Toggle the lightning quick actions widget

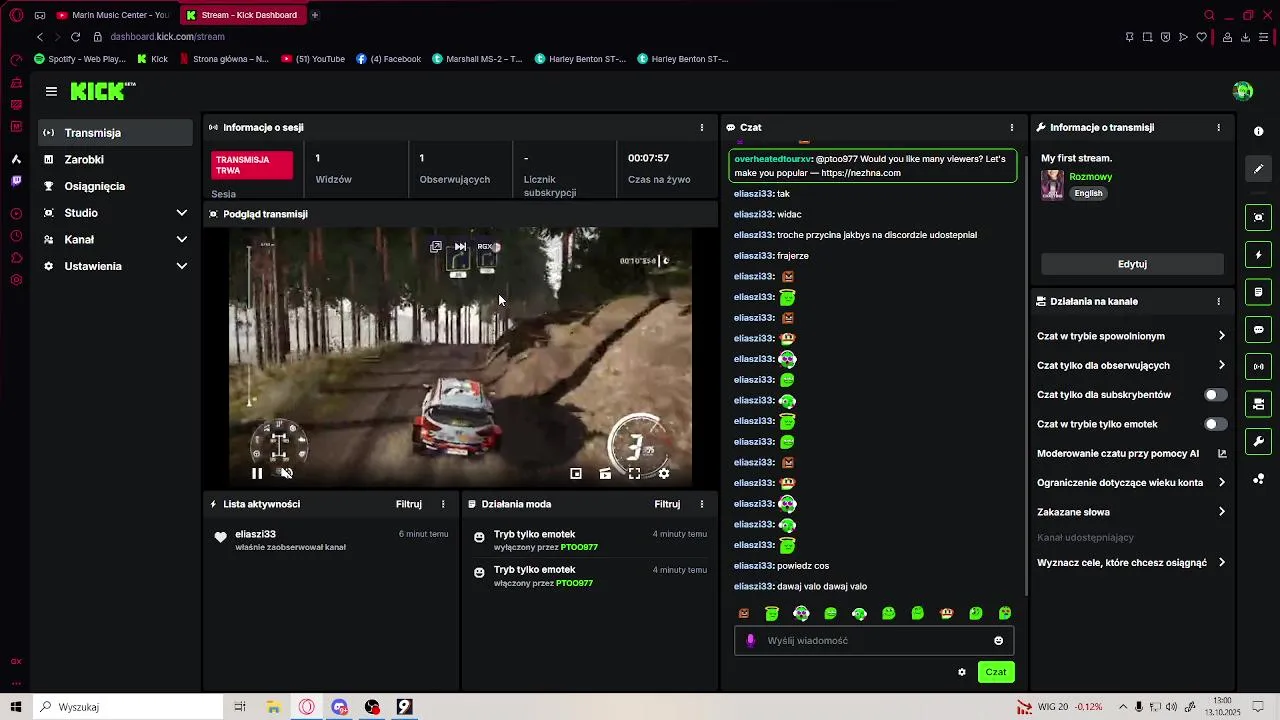pos(1258,255)
